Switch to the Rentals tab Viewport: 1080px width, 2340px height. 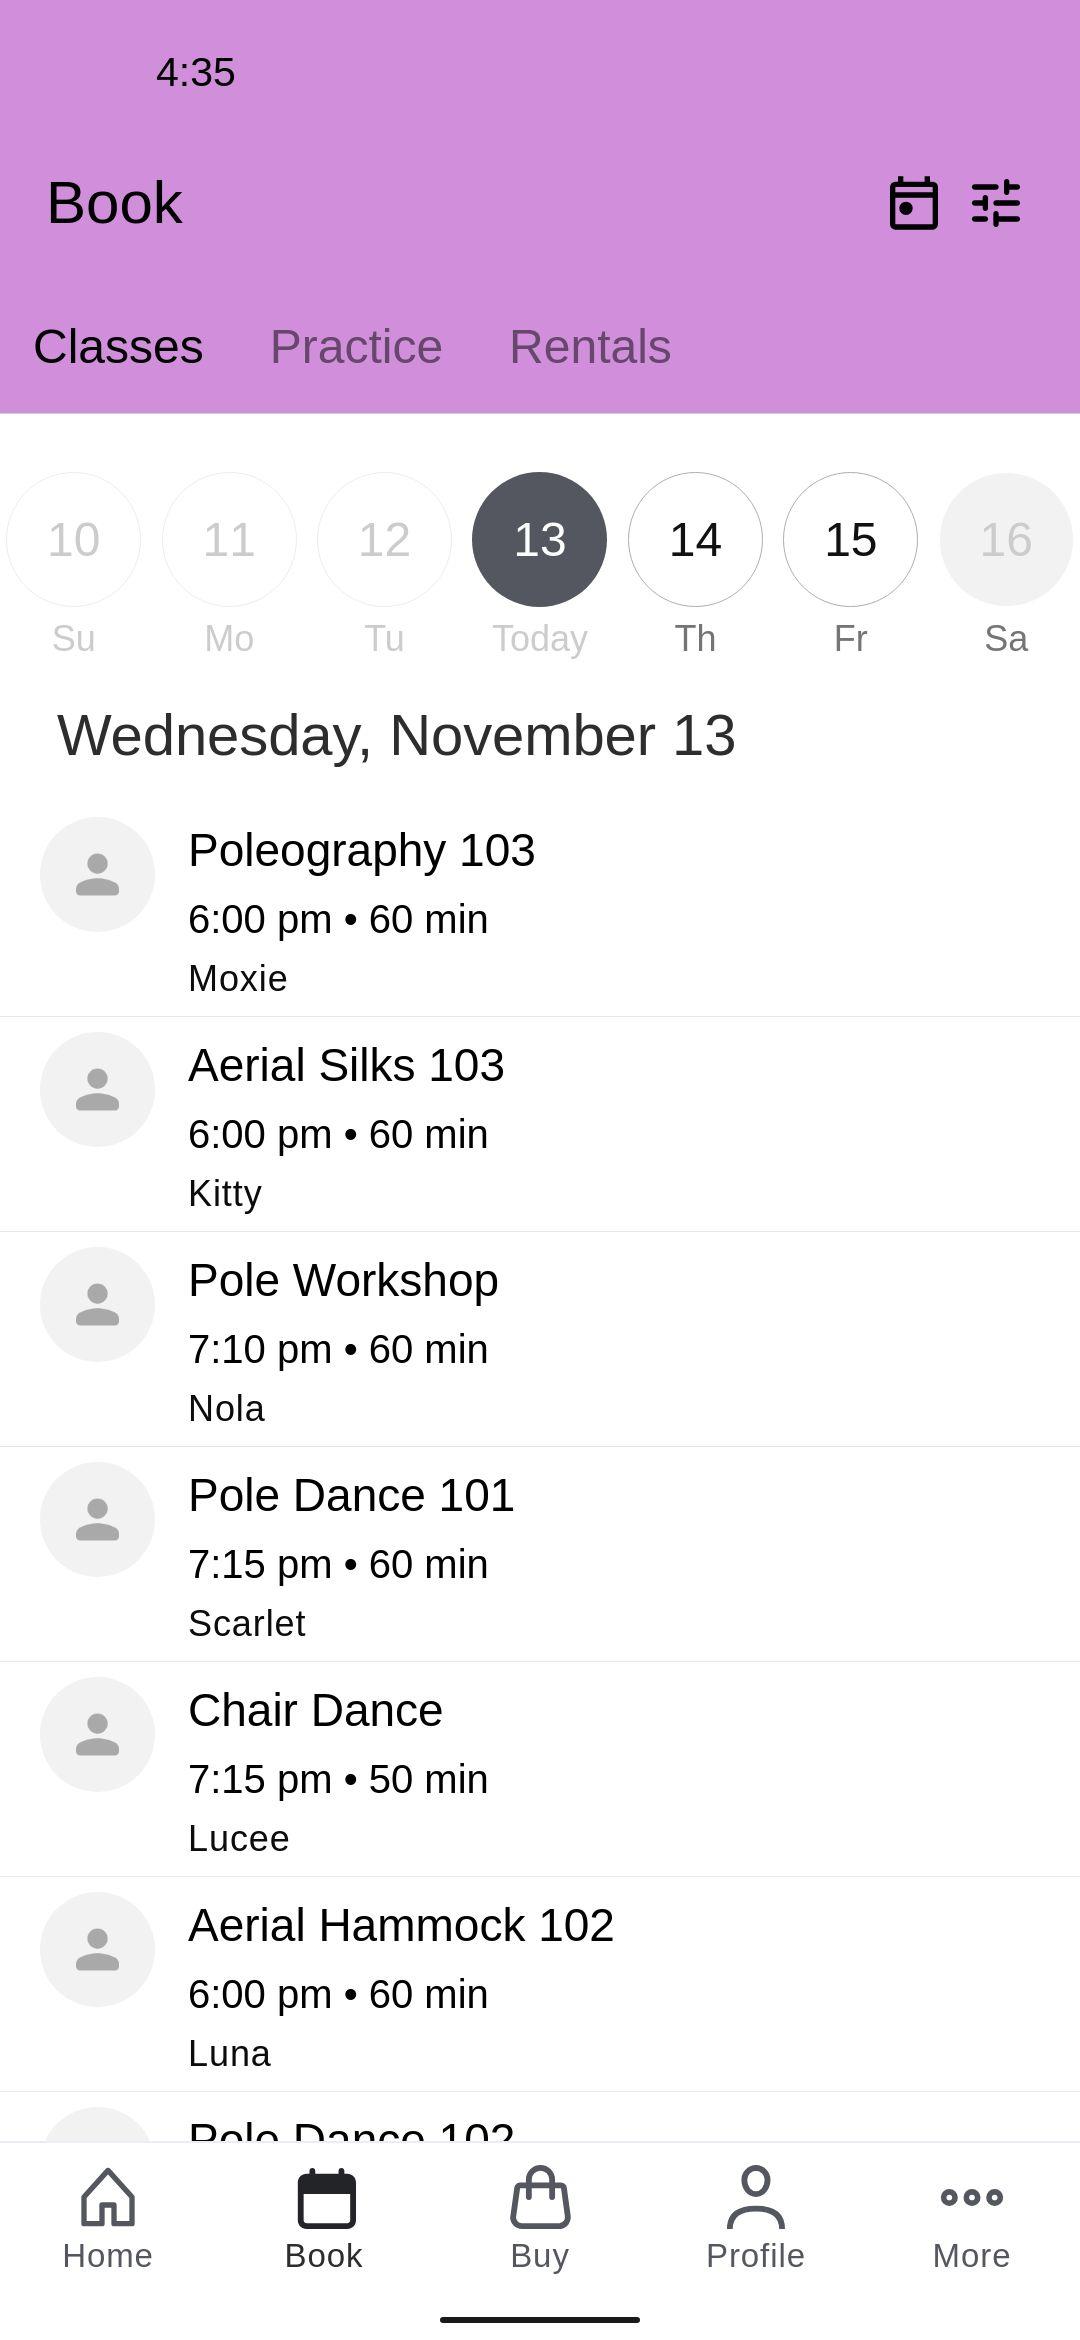[590, 347]
